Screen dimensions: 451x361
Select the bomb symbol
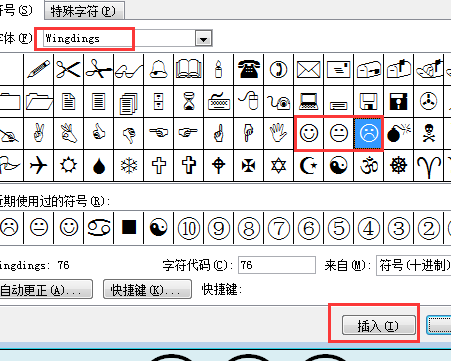tap(399, 133)
